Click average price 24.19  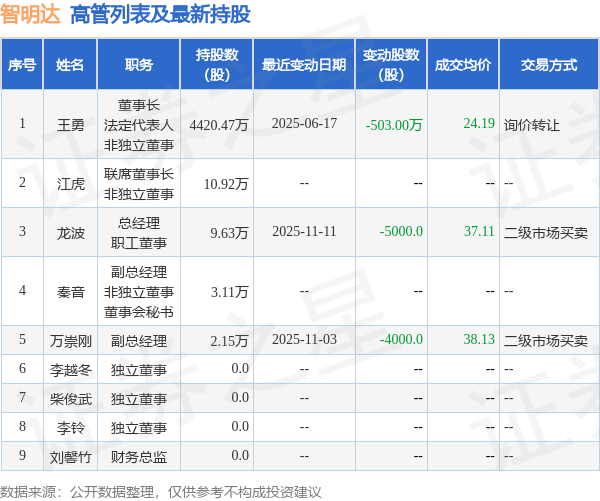[x=479, y=123]
